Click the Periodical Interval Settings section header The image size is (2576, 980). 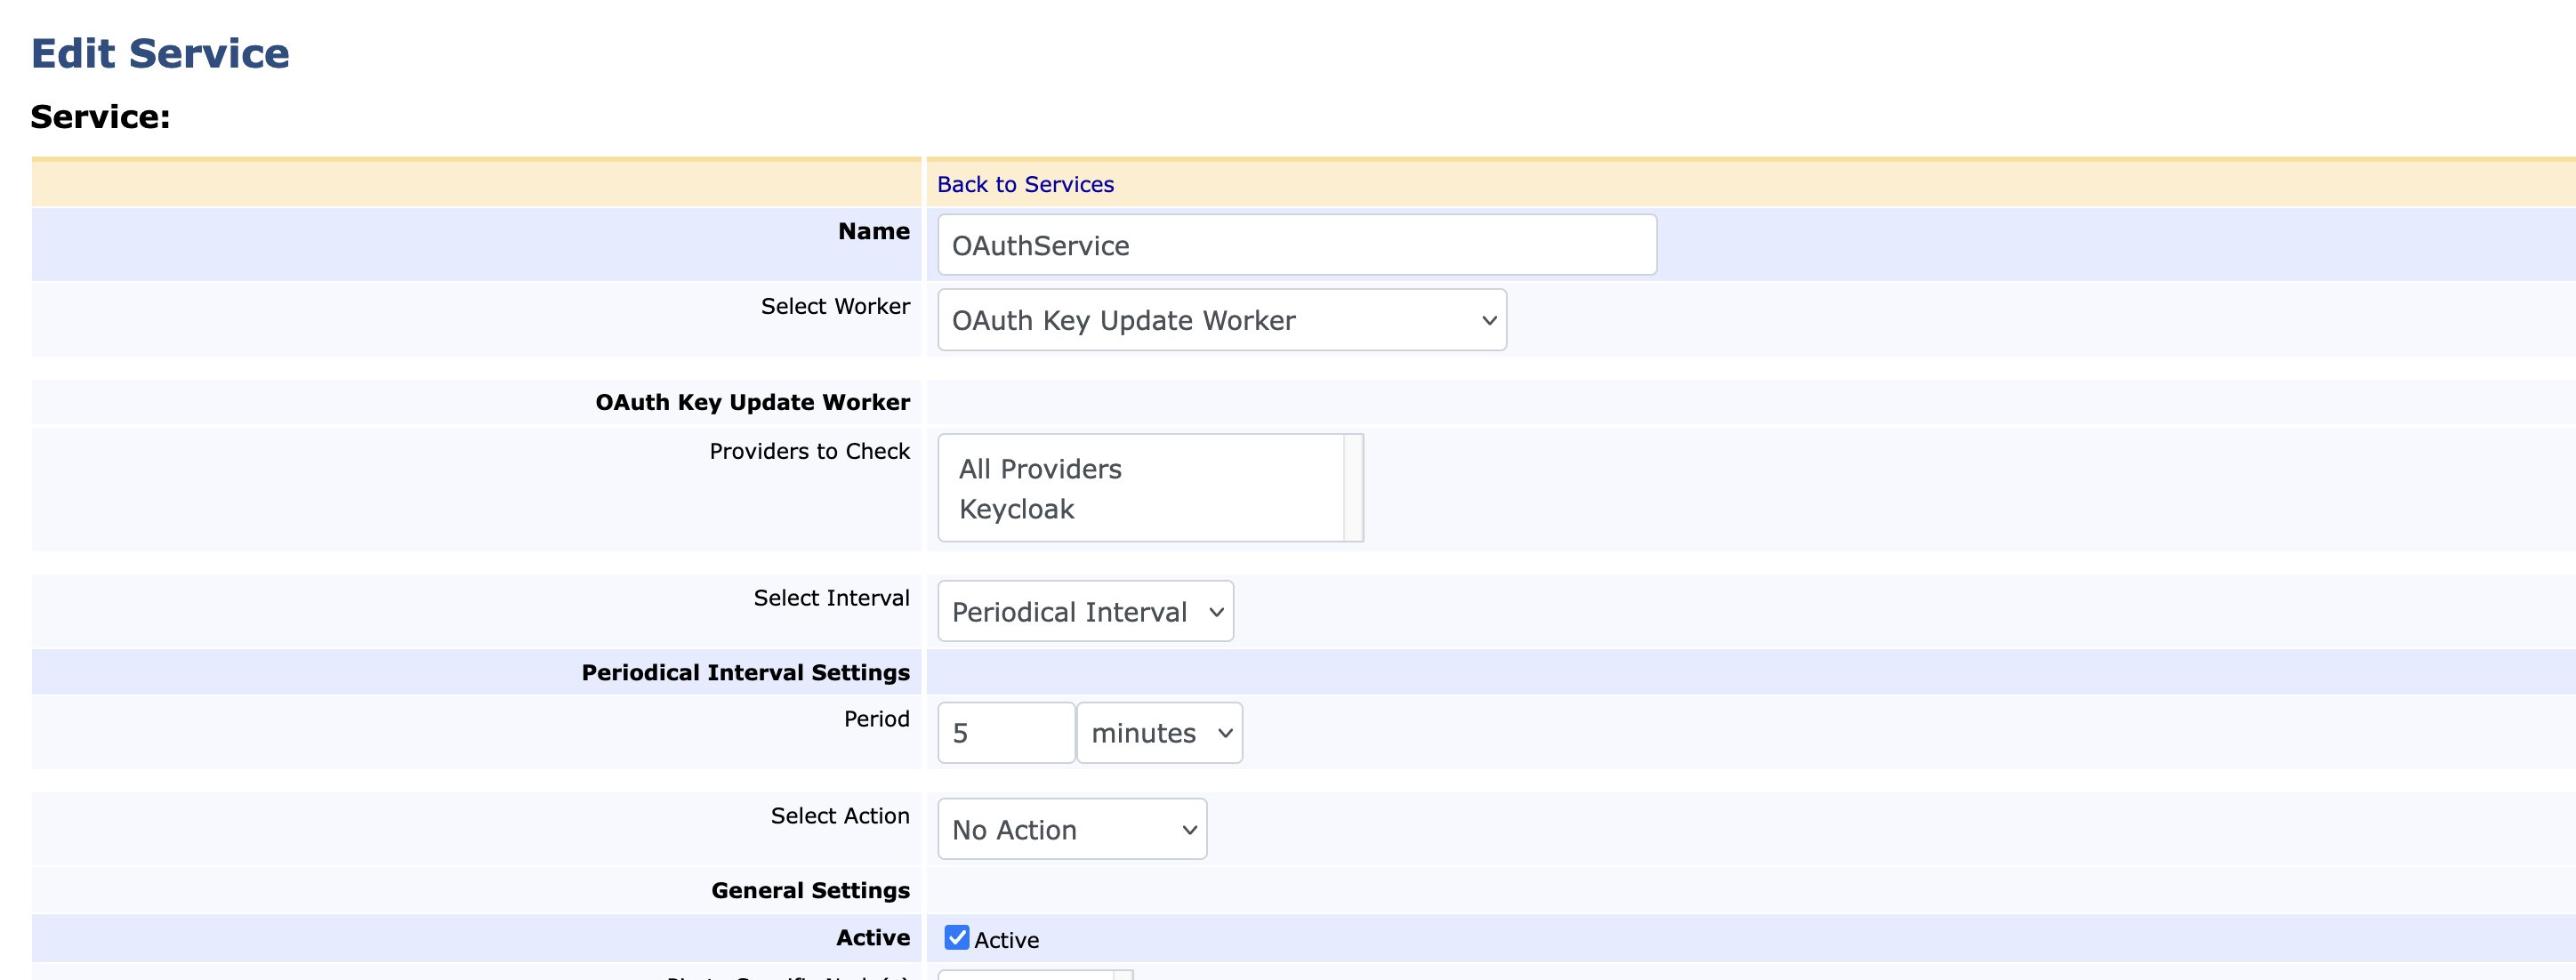coord(745,672)
